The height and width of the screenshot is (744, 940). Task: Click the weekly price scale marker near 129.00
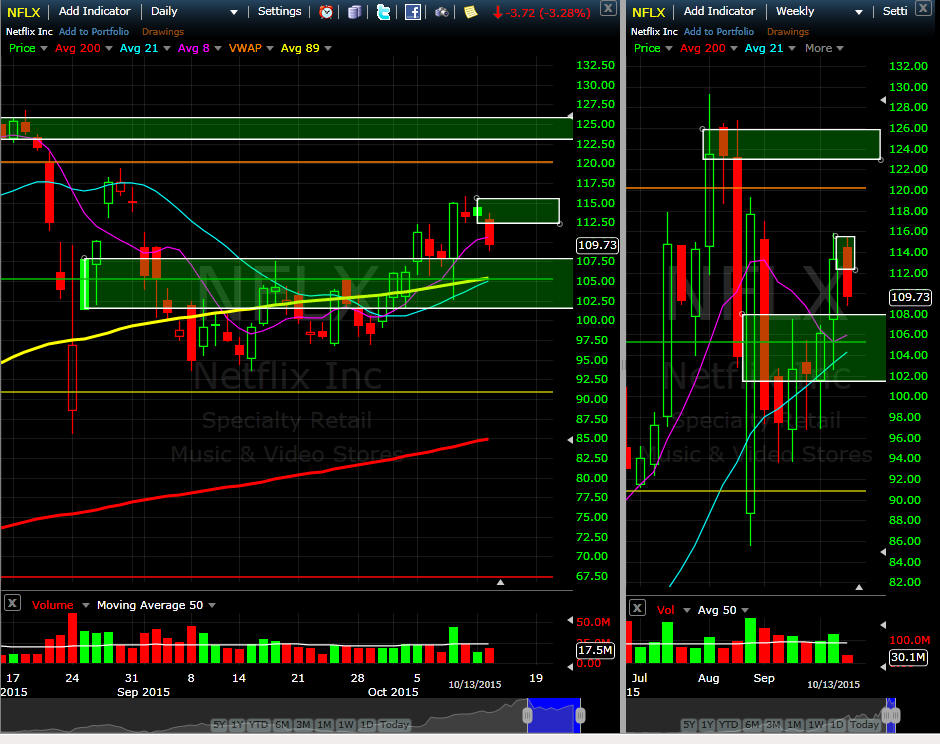(883, 100)
